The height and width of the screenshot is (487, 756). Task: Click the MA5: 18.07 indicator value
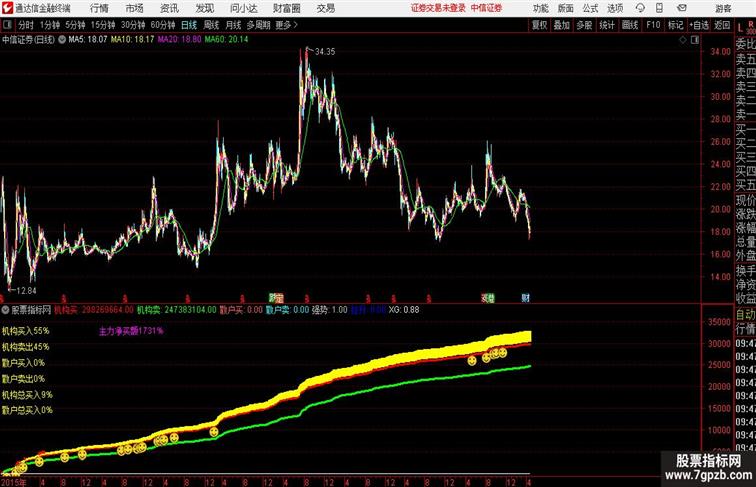88,40
